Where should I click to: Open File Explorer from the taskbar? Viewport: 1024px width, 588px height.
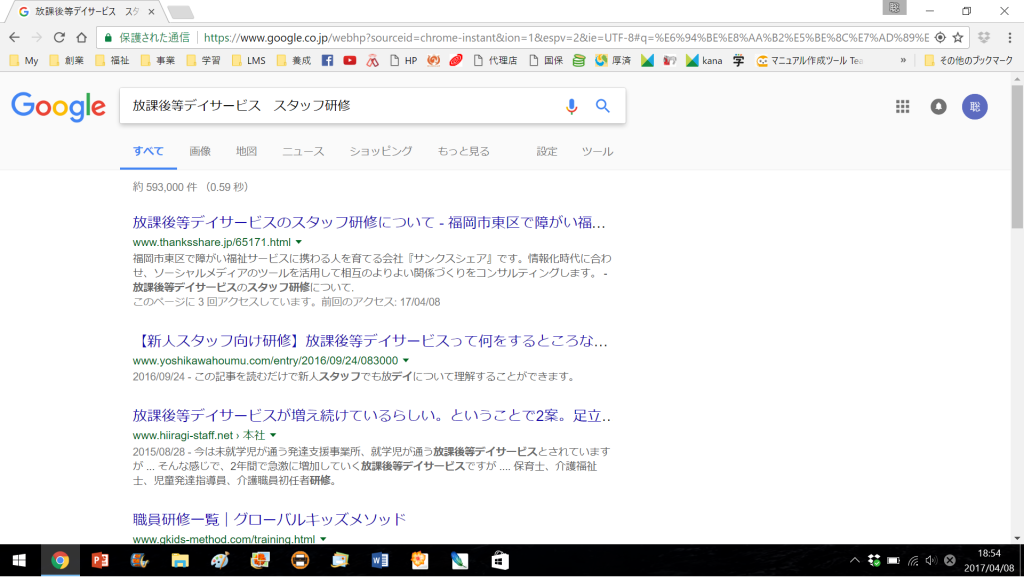[180, 561]
